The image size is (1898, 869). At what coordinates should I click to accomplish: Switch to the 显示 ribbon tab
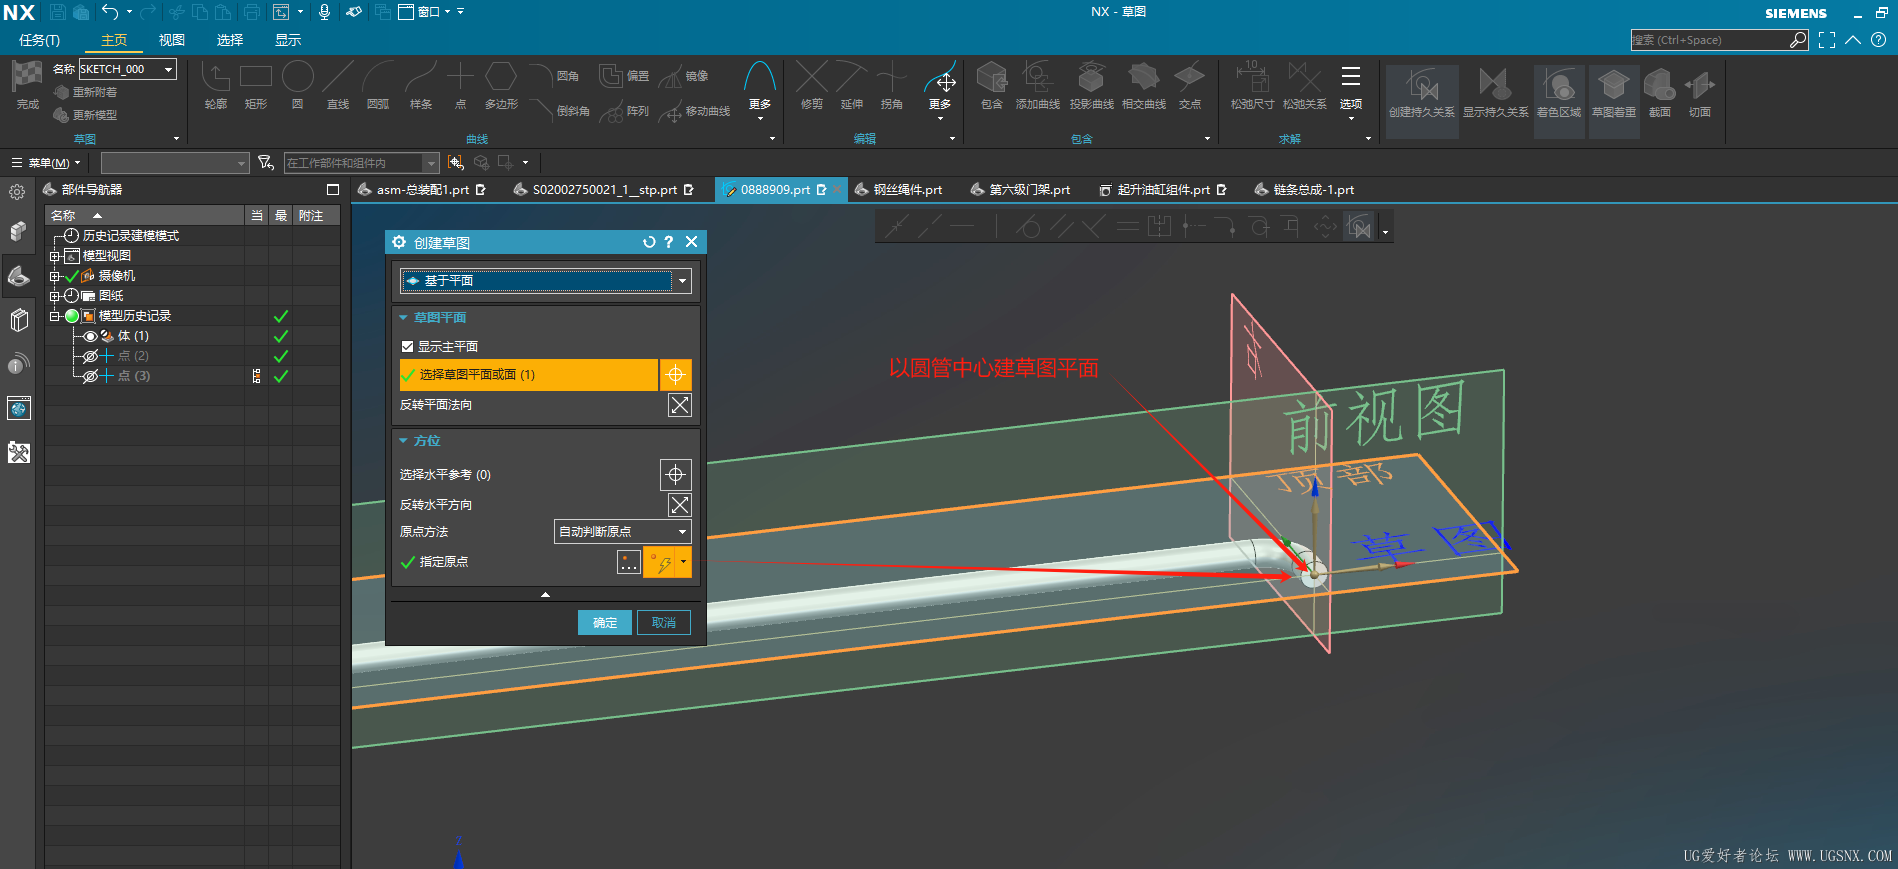coord(288,40)
